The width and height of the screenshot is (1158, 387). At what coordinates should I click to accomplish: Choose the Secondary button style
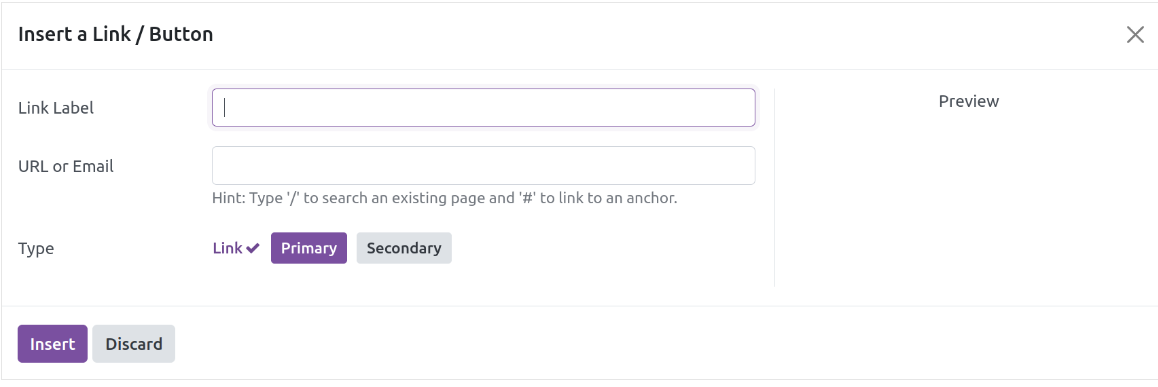[x=404, y=248]
